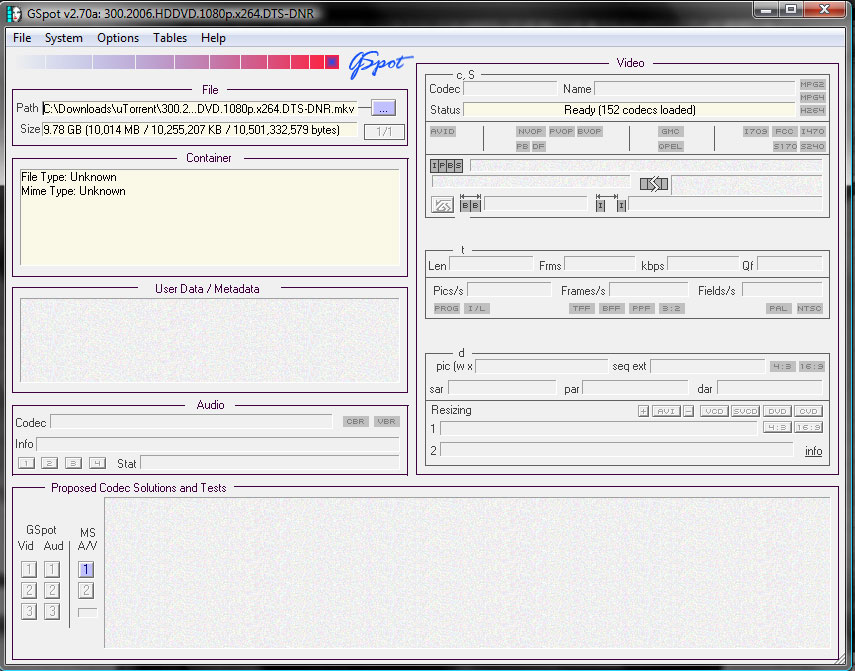Click audio stream button 2
The image size is (855, 671).
(x=49, y=463)
